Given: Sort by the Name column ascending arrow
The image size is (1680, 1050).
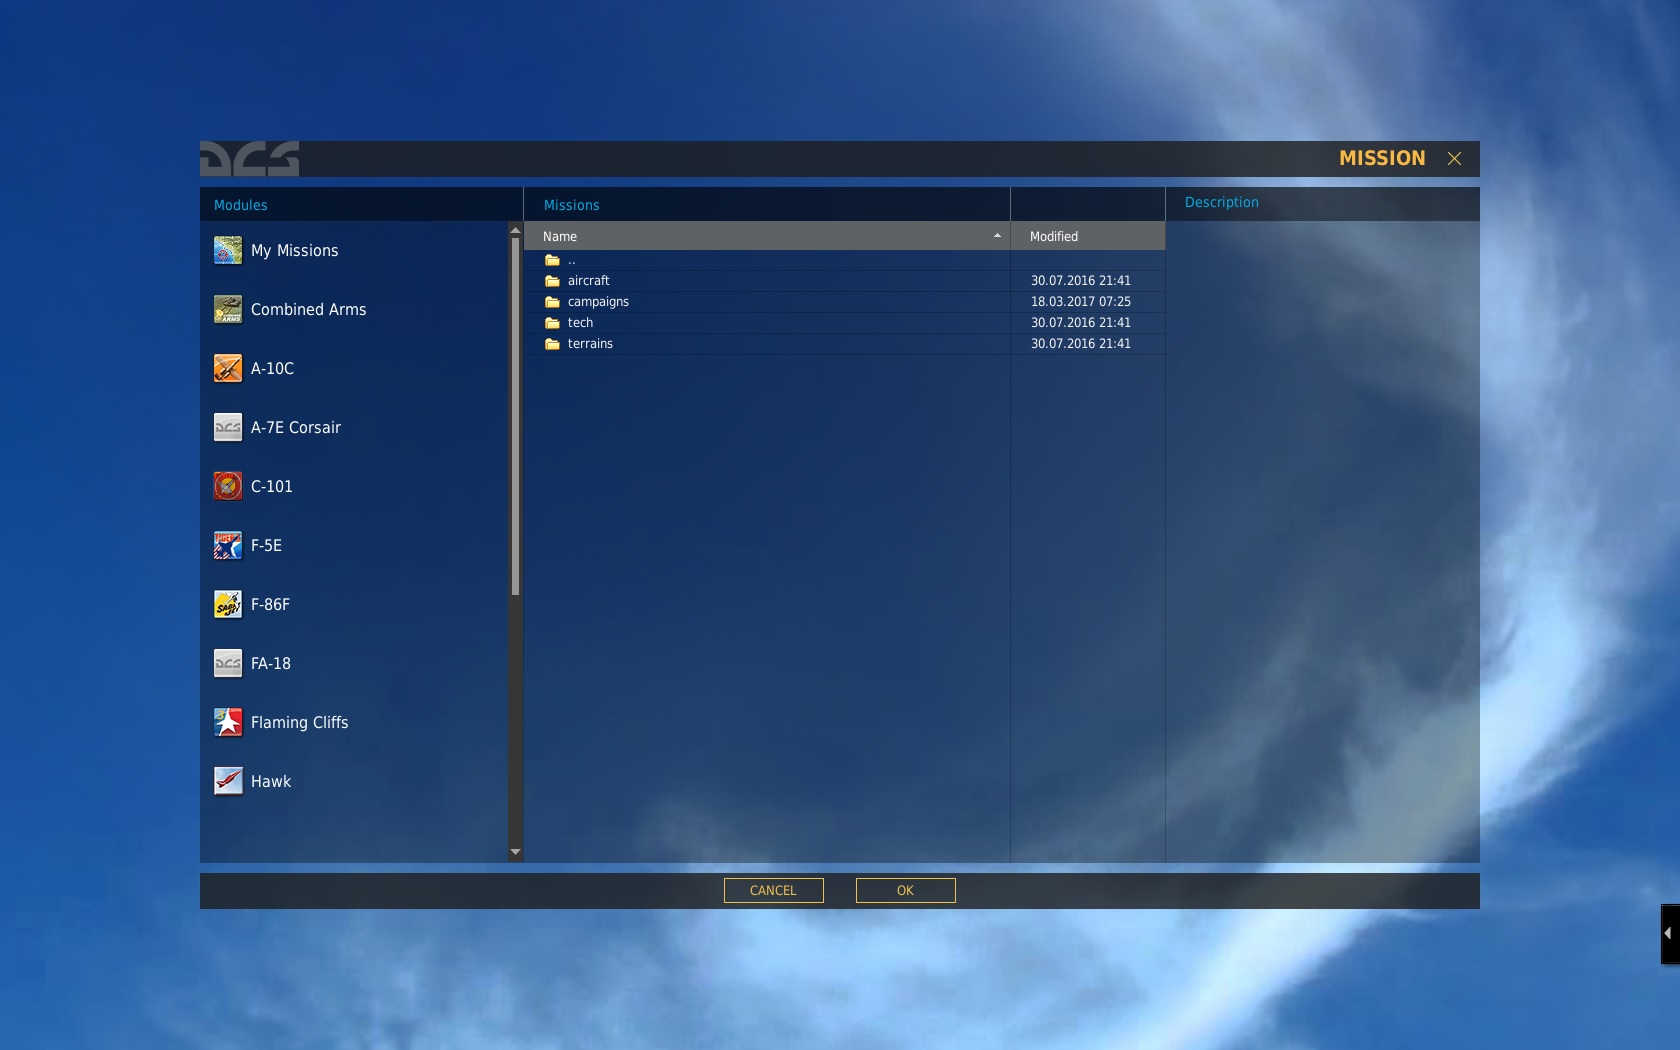Looking at the screenshot, I should pos(997,236).
